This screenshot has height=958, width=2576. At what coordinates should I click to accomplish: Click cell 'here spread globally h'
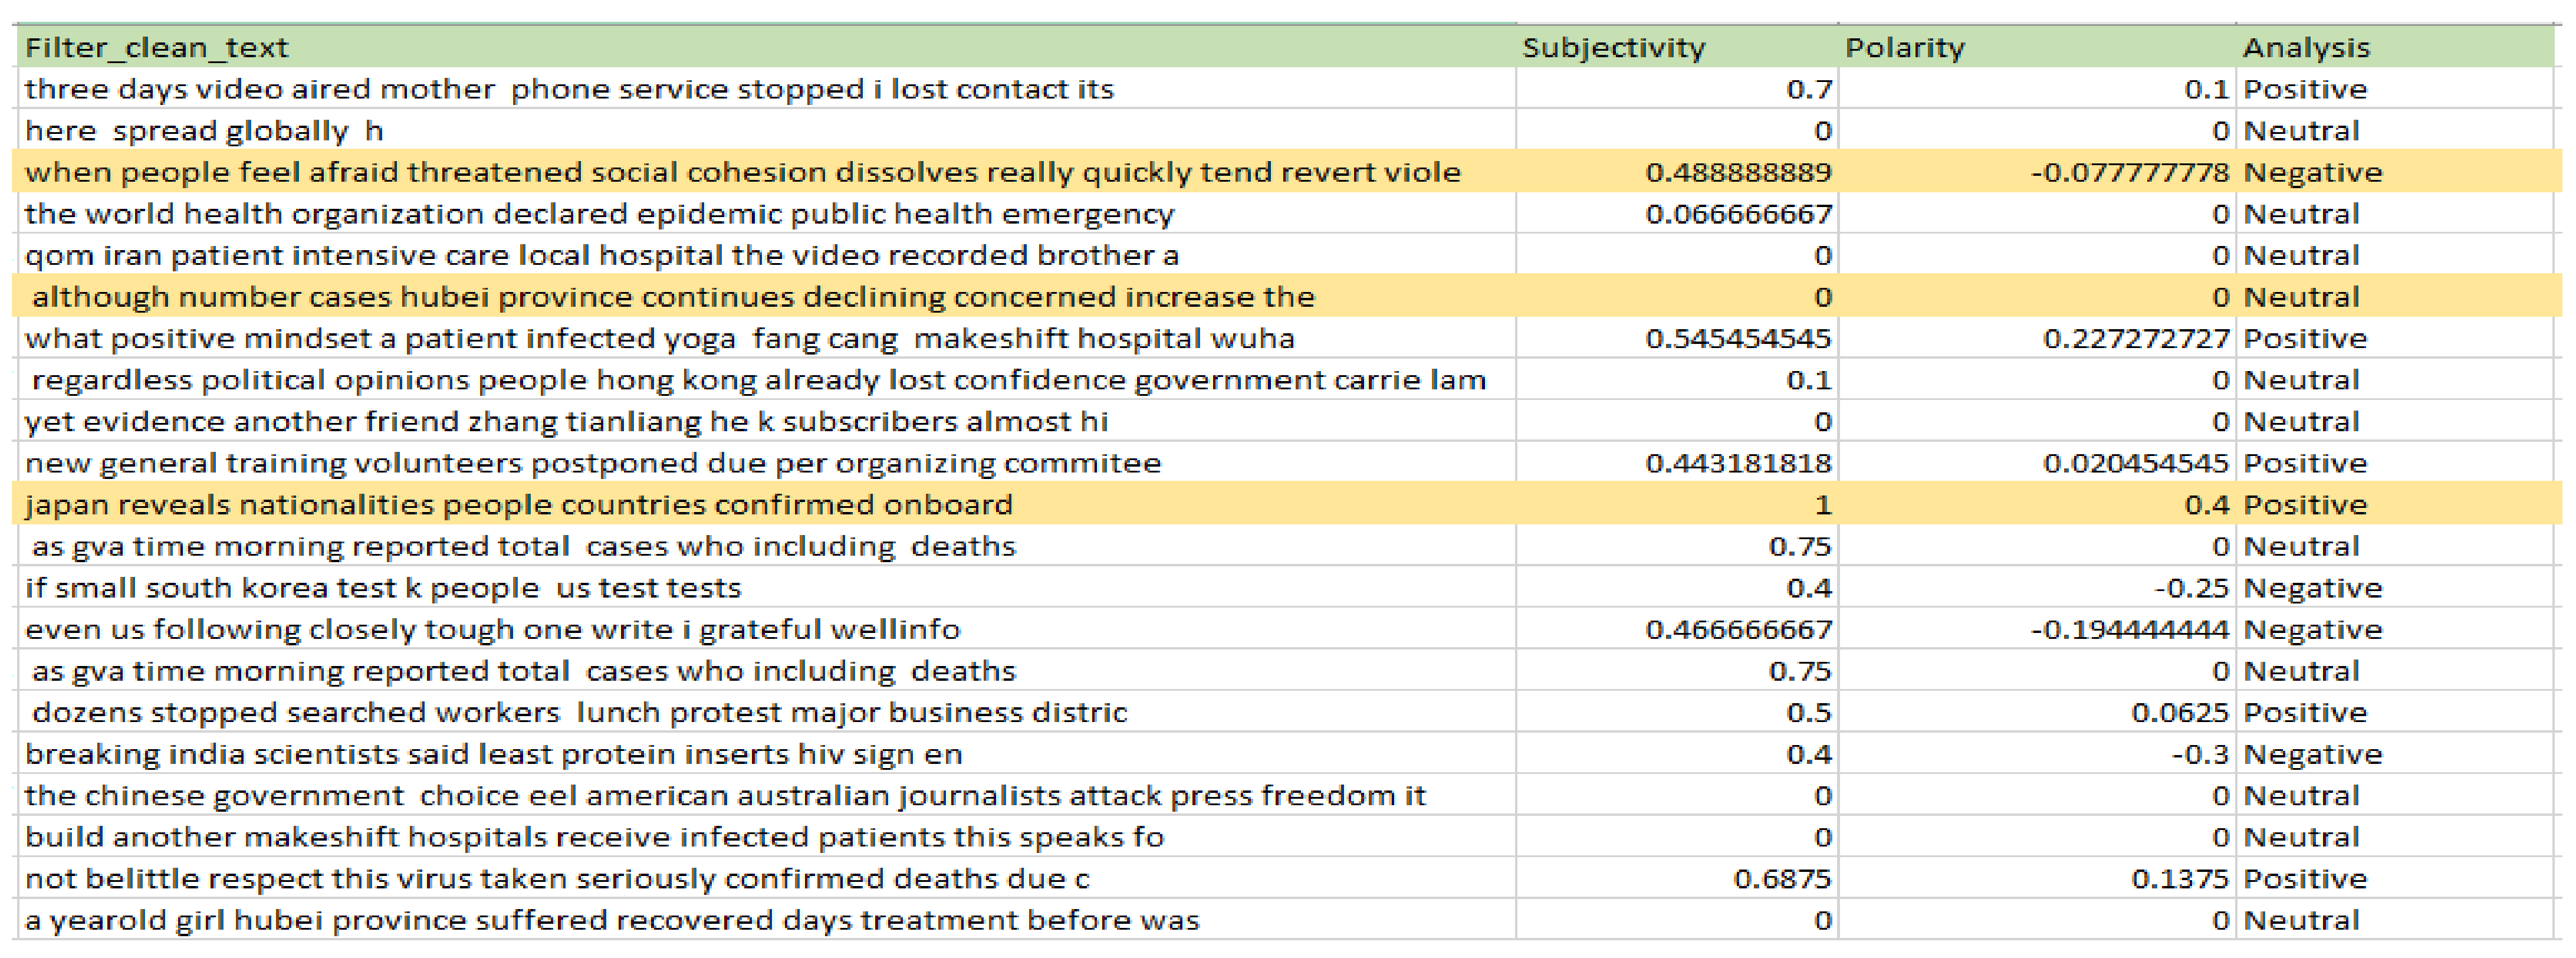204,131
